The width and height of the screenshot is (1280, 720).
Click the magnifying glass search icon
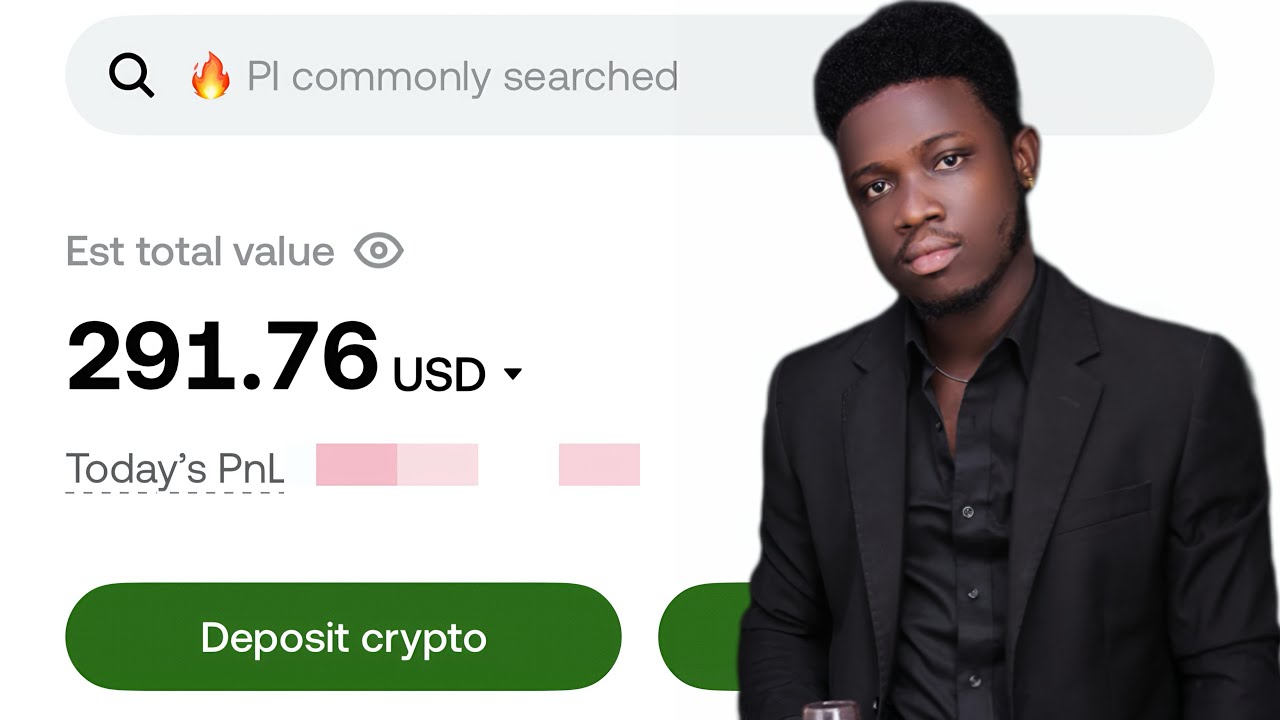pyautogui.click(x=131, y=76)
